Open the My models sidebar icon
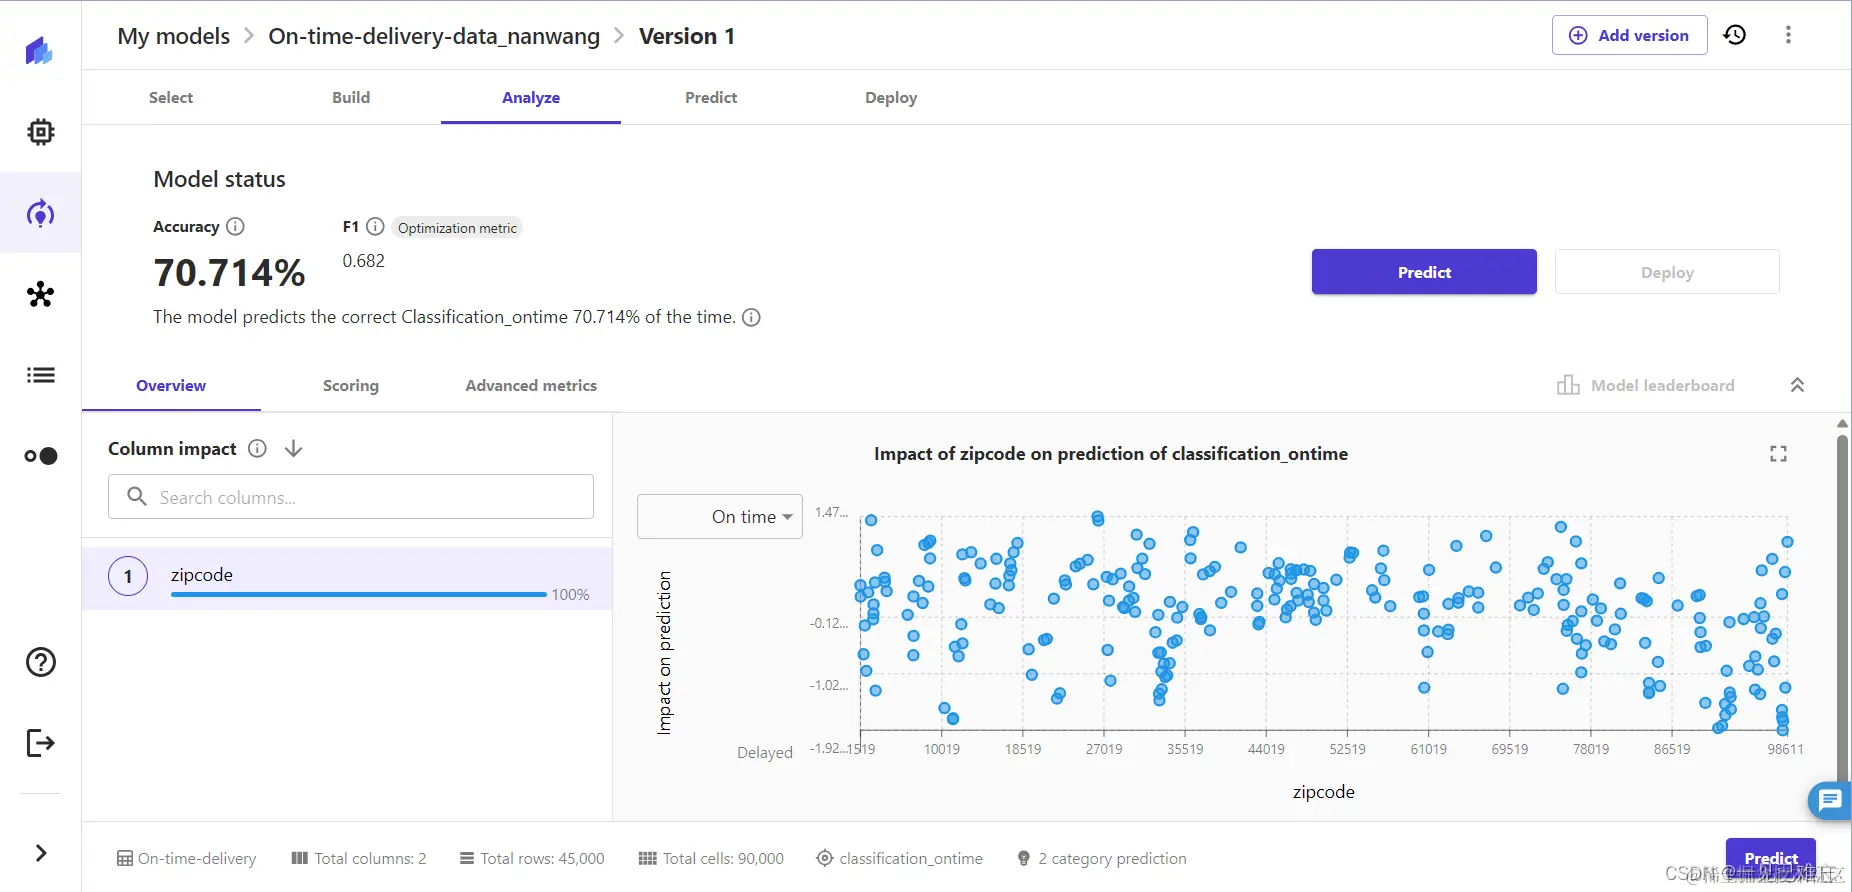Image resolution: width=1852 pixels, height=892 pixels. click(x=41, y=213)
